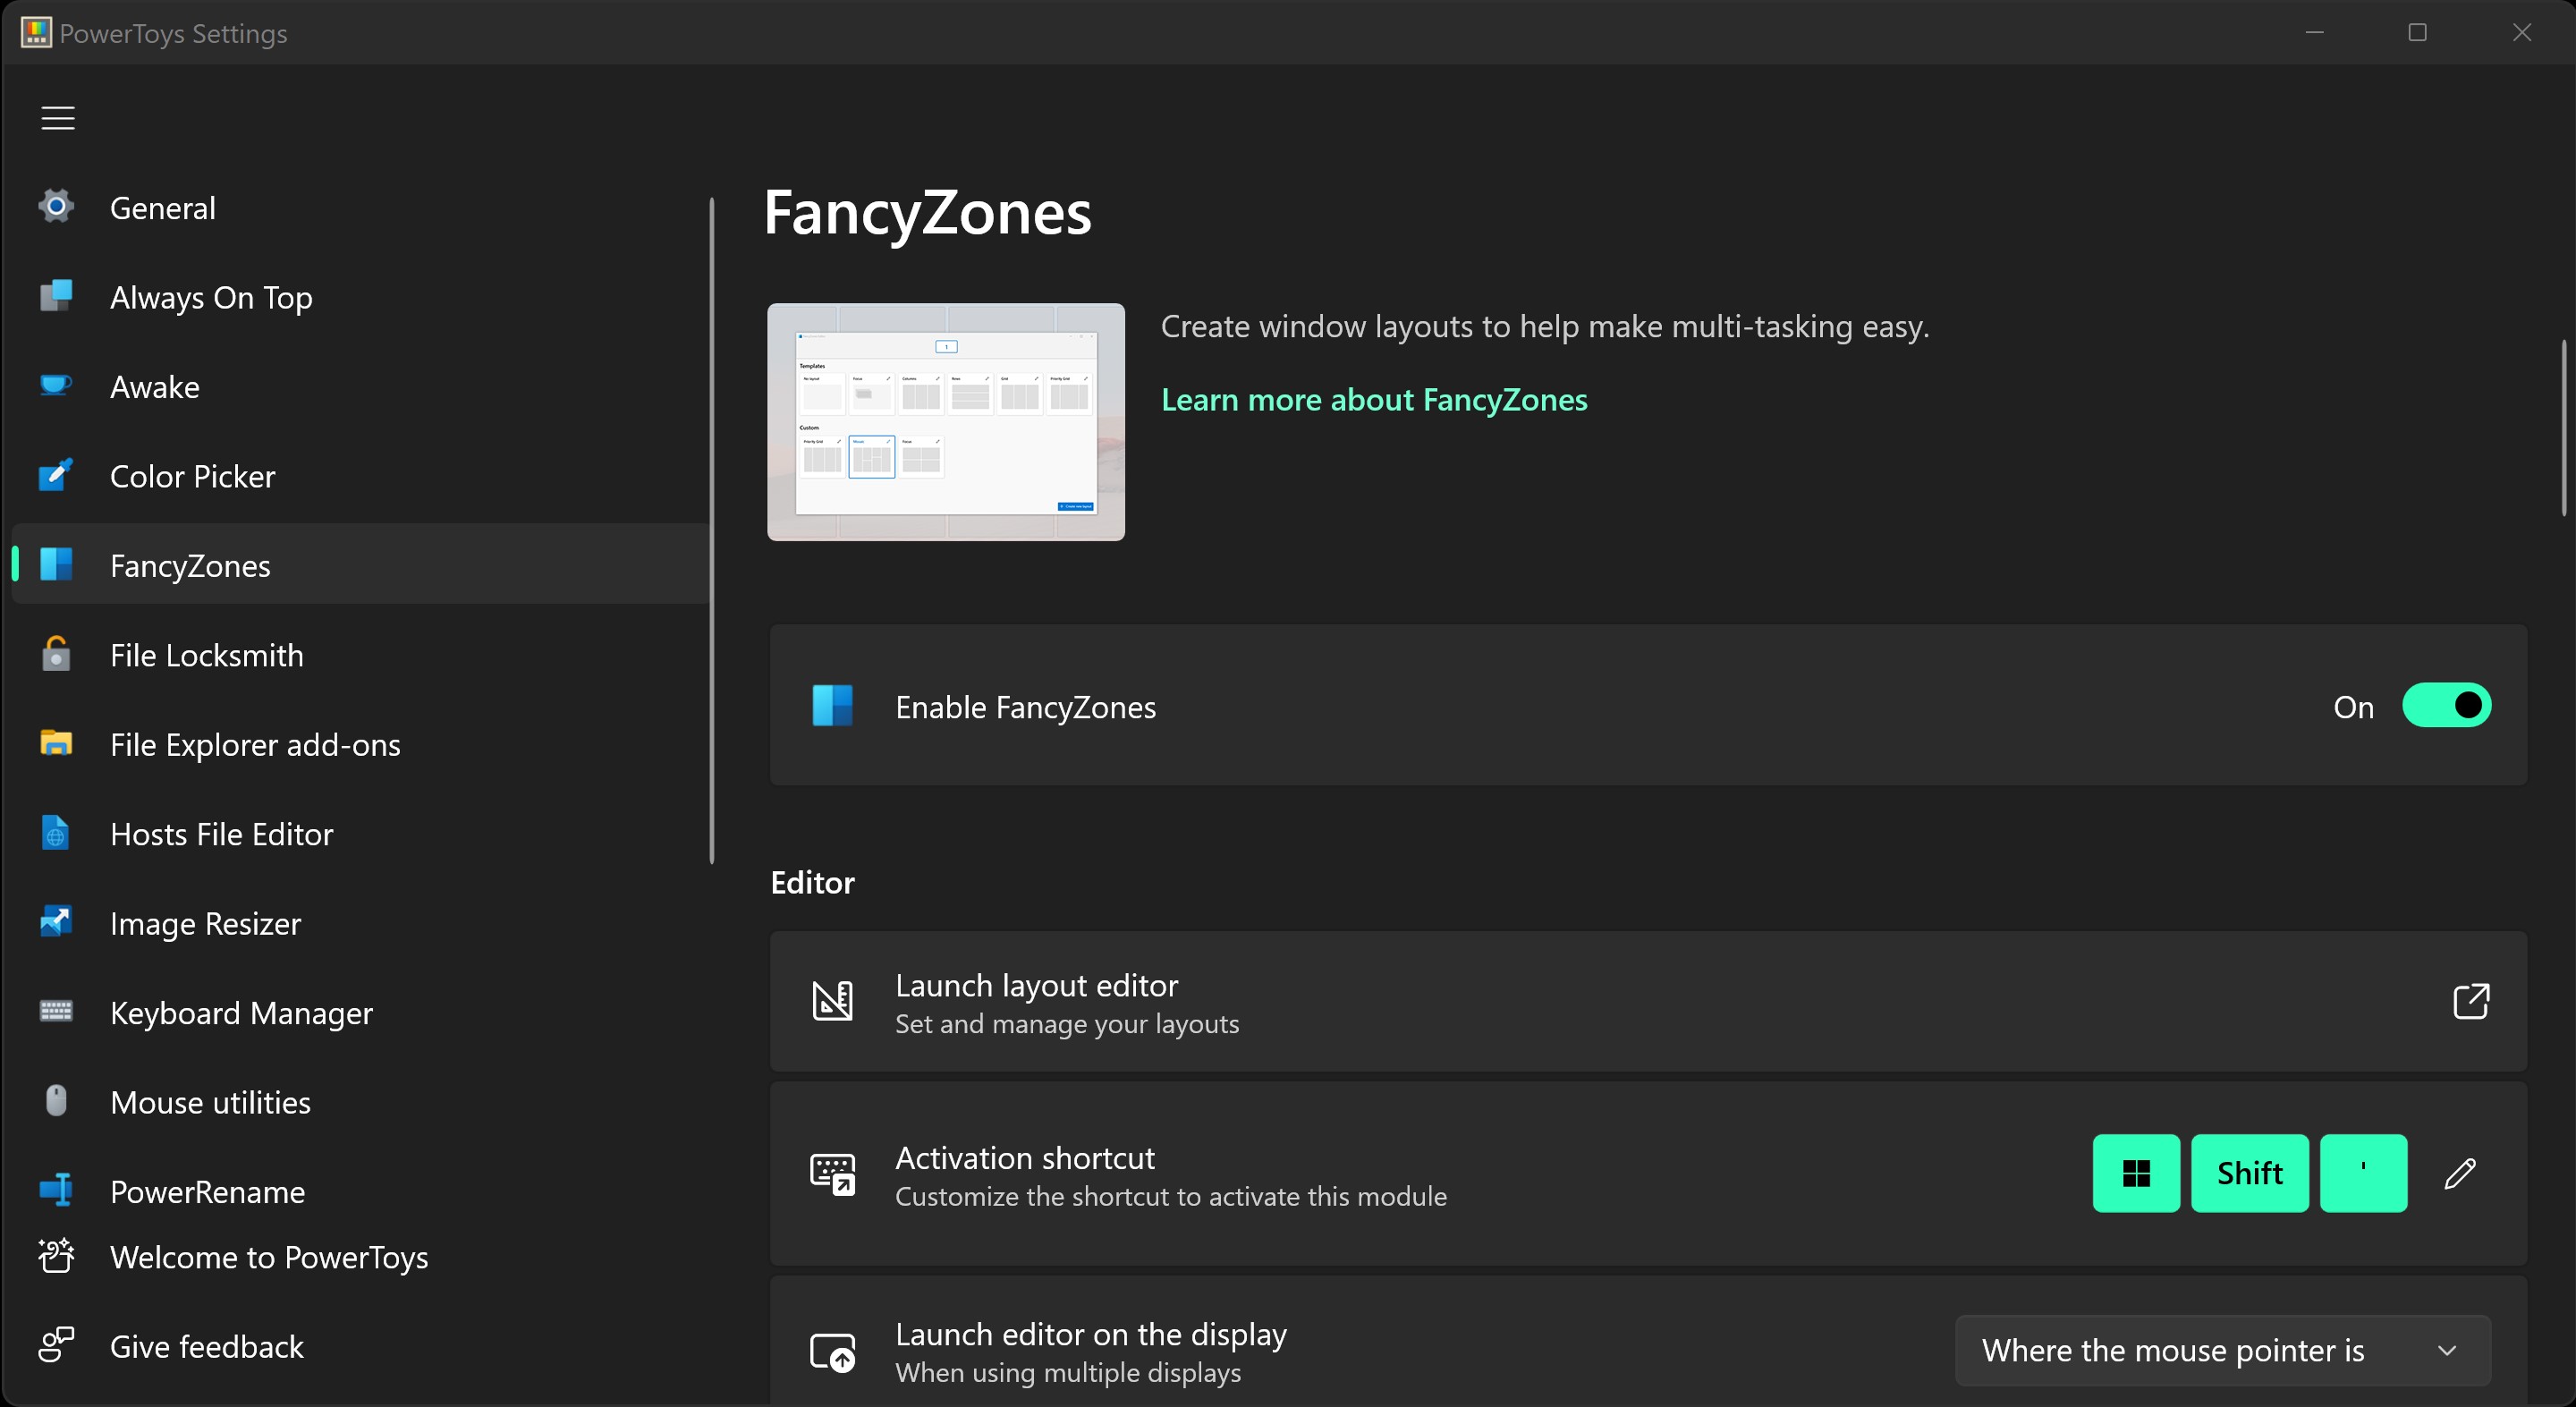
Task: Open File Explorer add-ons settings
Action: pos(255,745)
